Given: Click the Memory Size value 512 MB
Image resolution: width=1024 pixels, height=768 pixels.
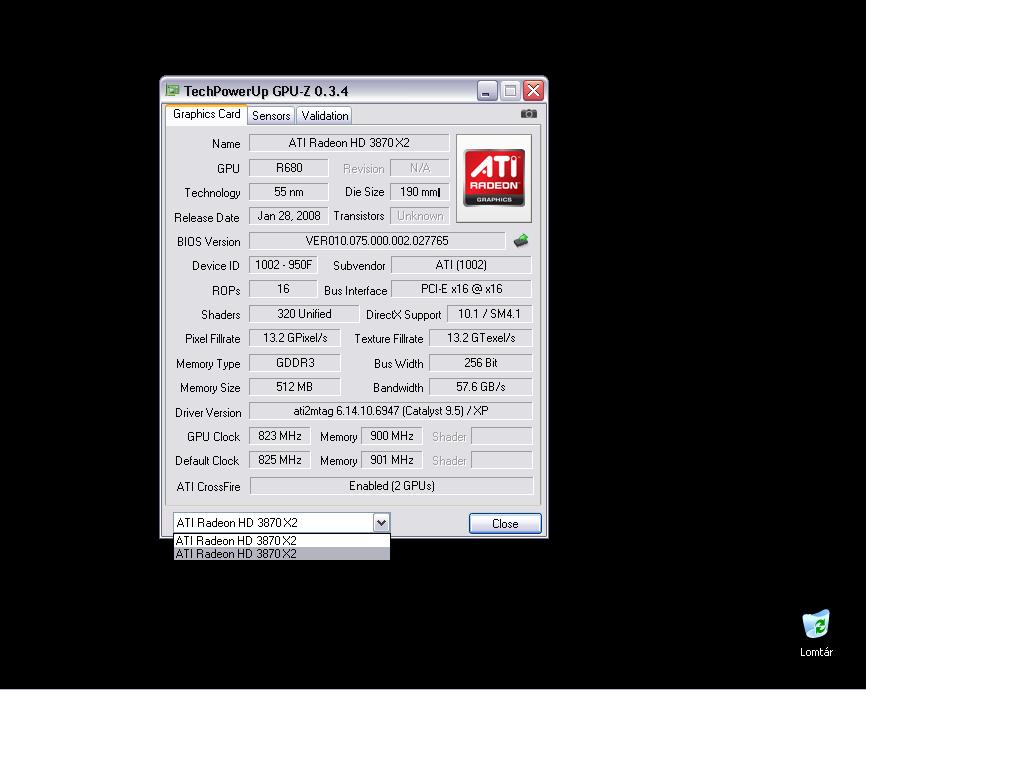Looking at the screenshot, I should pos(295,387).
